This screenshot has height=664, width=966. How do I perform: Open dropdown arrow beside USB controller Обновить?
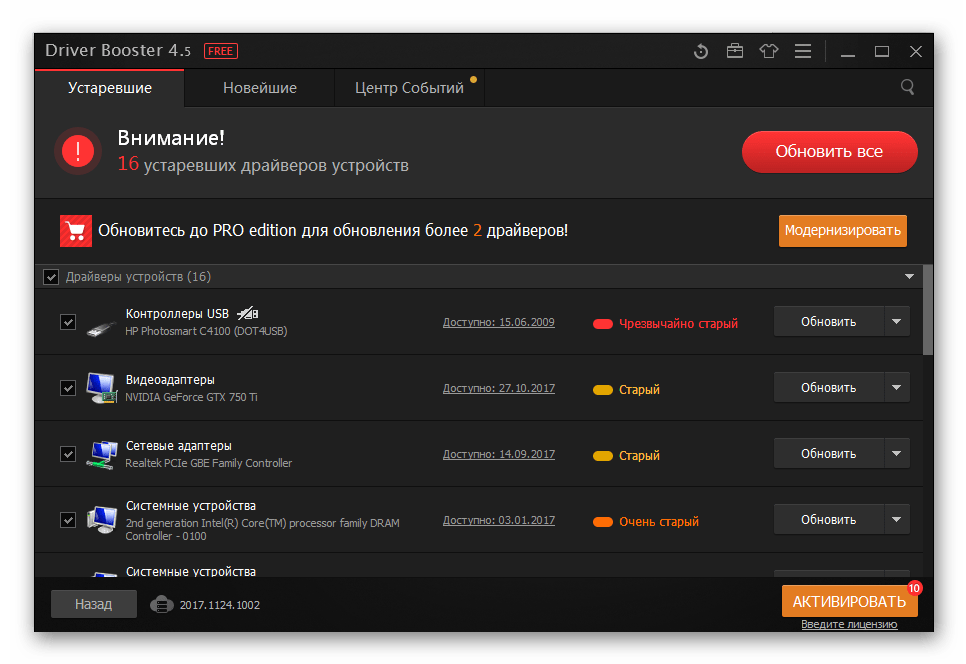click(x=896, y=322)
